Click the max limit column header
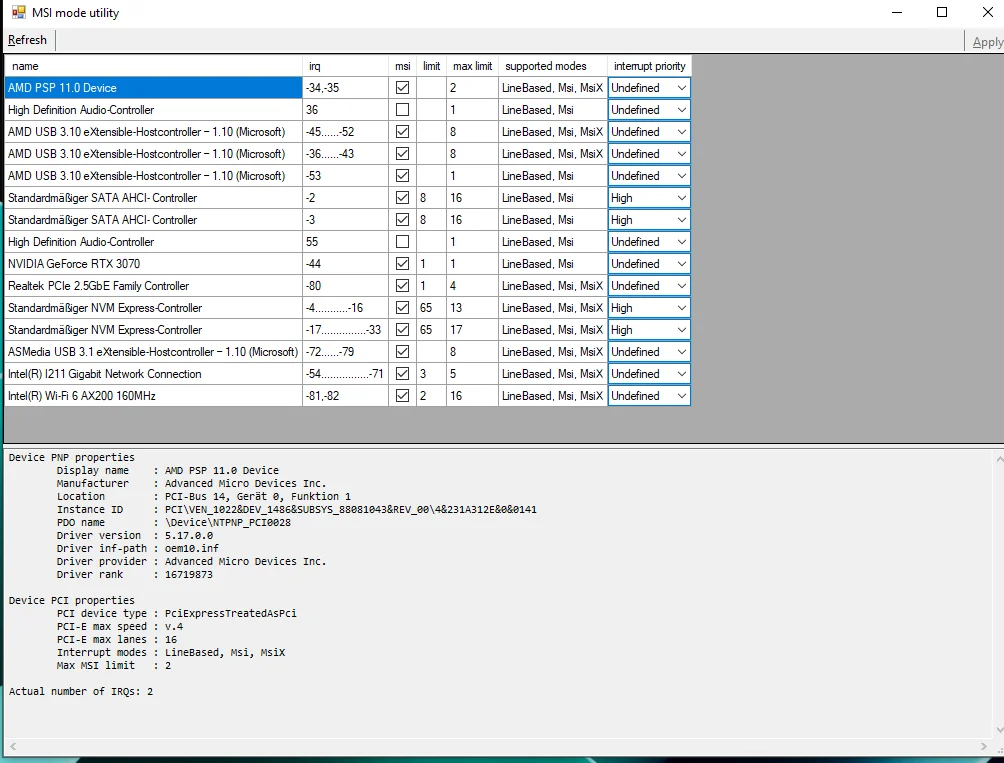Viewport: 1004px width, 763px height. (472, 66)
